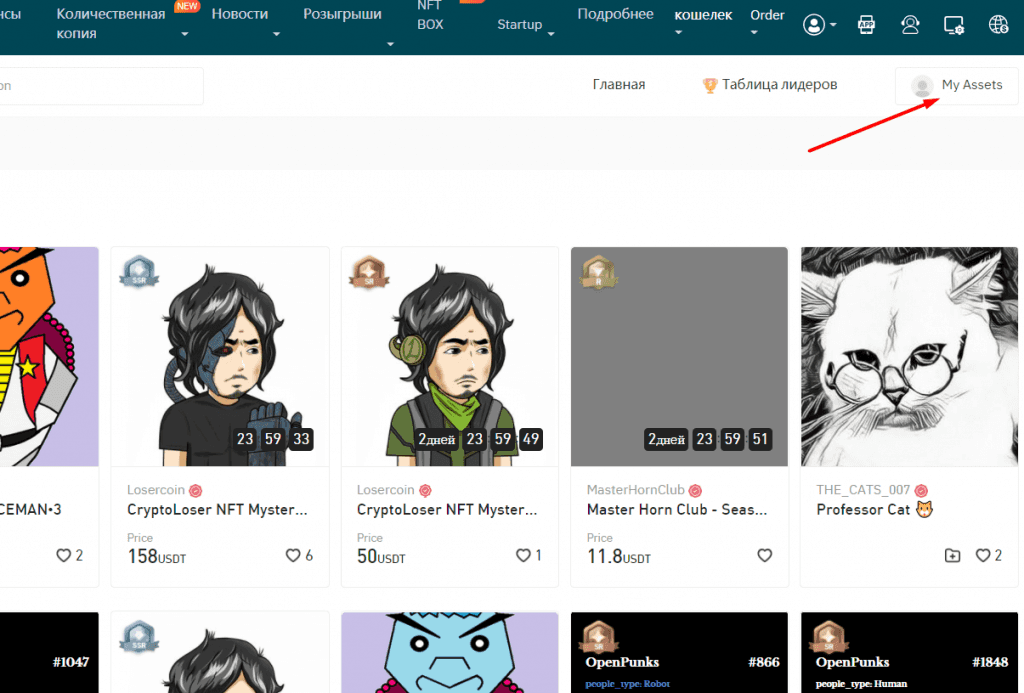1024x693 pixels.
Task: Click the Master Horn Club - Seas... title
Action: 677,509
